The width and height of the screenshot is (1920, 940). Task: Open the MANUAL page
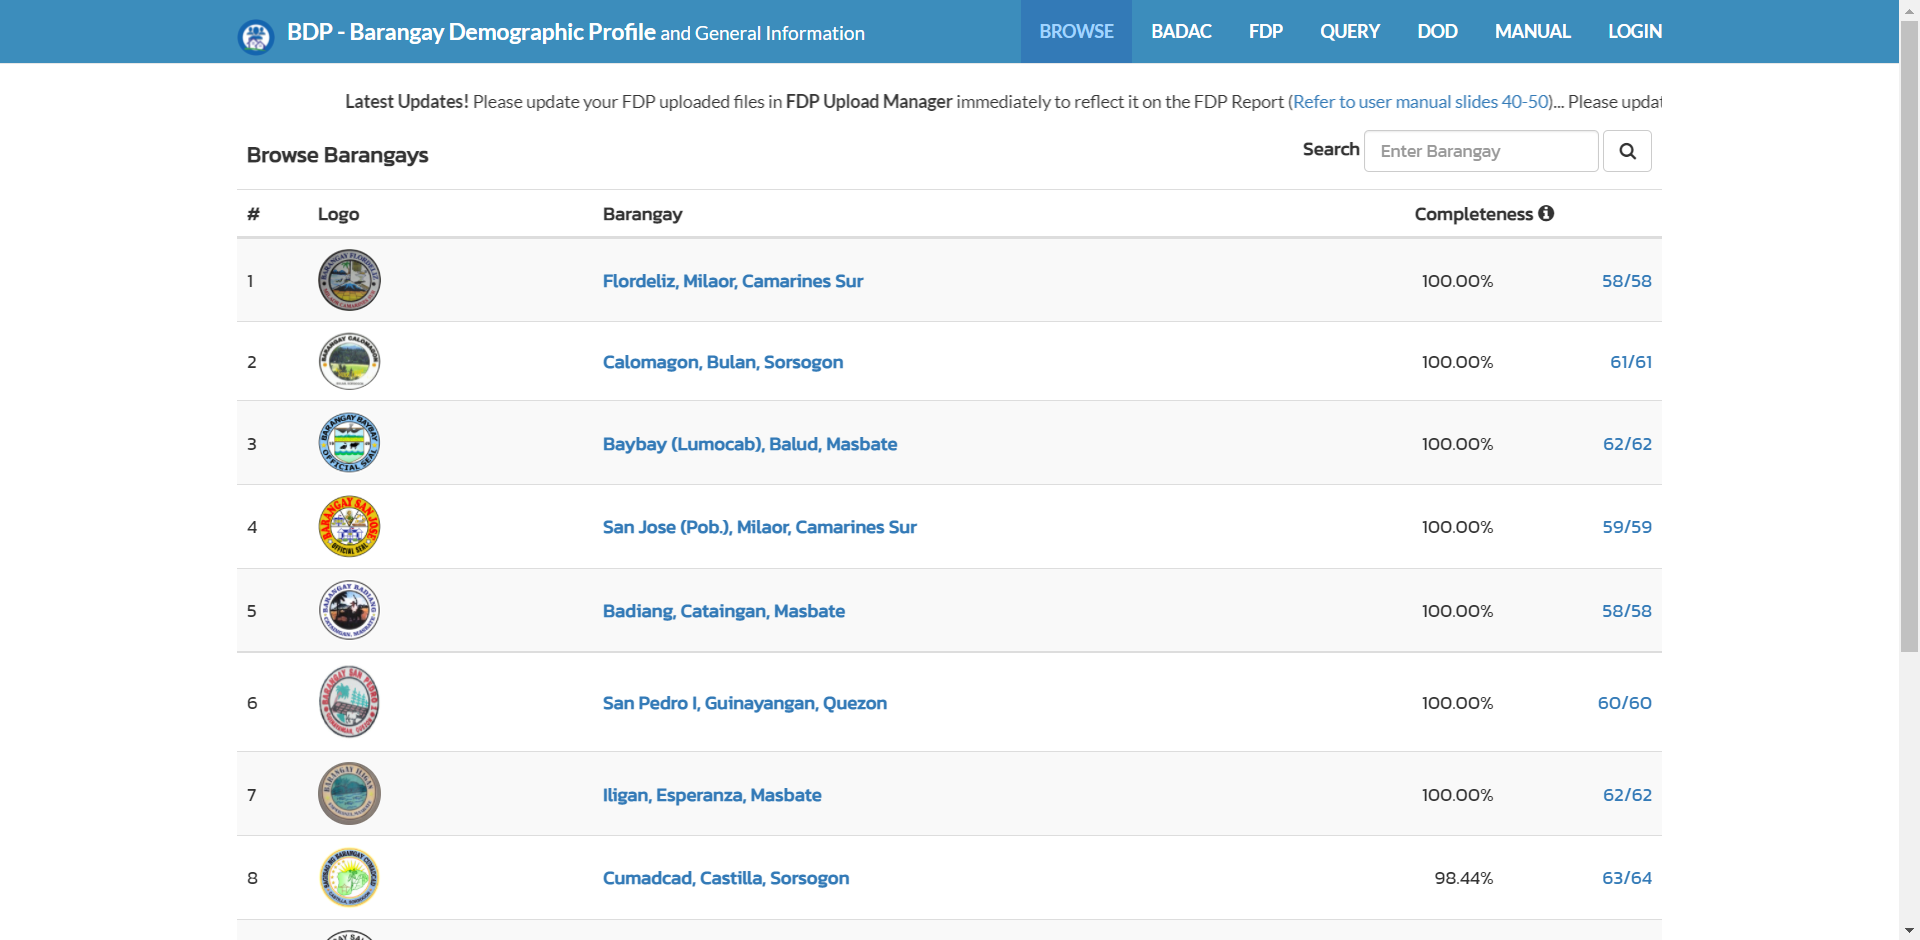click(x=1532, y=31)
